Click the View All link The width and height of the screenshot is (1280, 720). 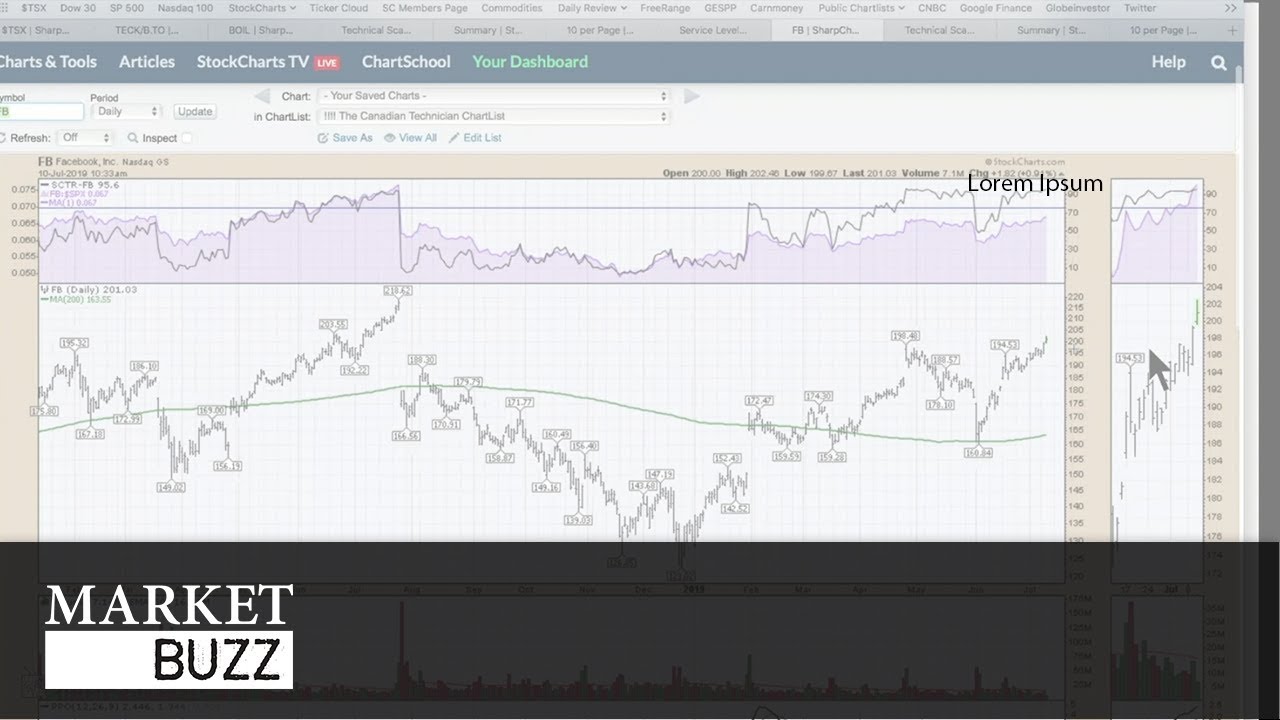(418, 138)
